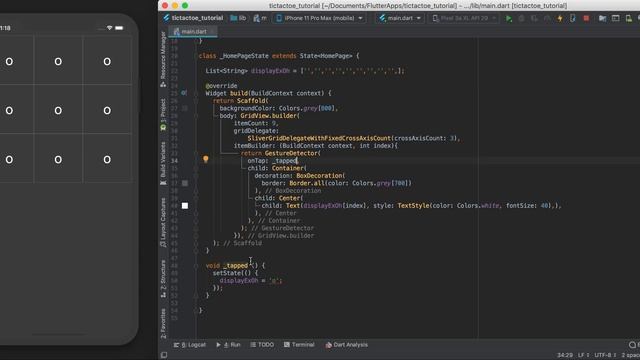Stop the running app with red square
Viewport: 640px width, 360px height.
pyautogui.click(x=586, y=18)
